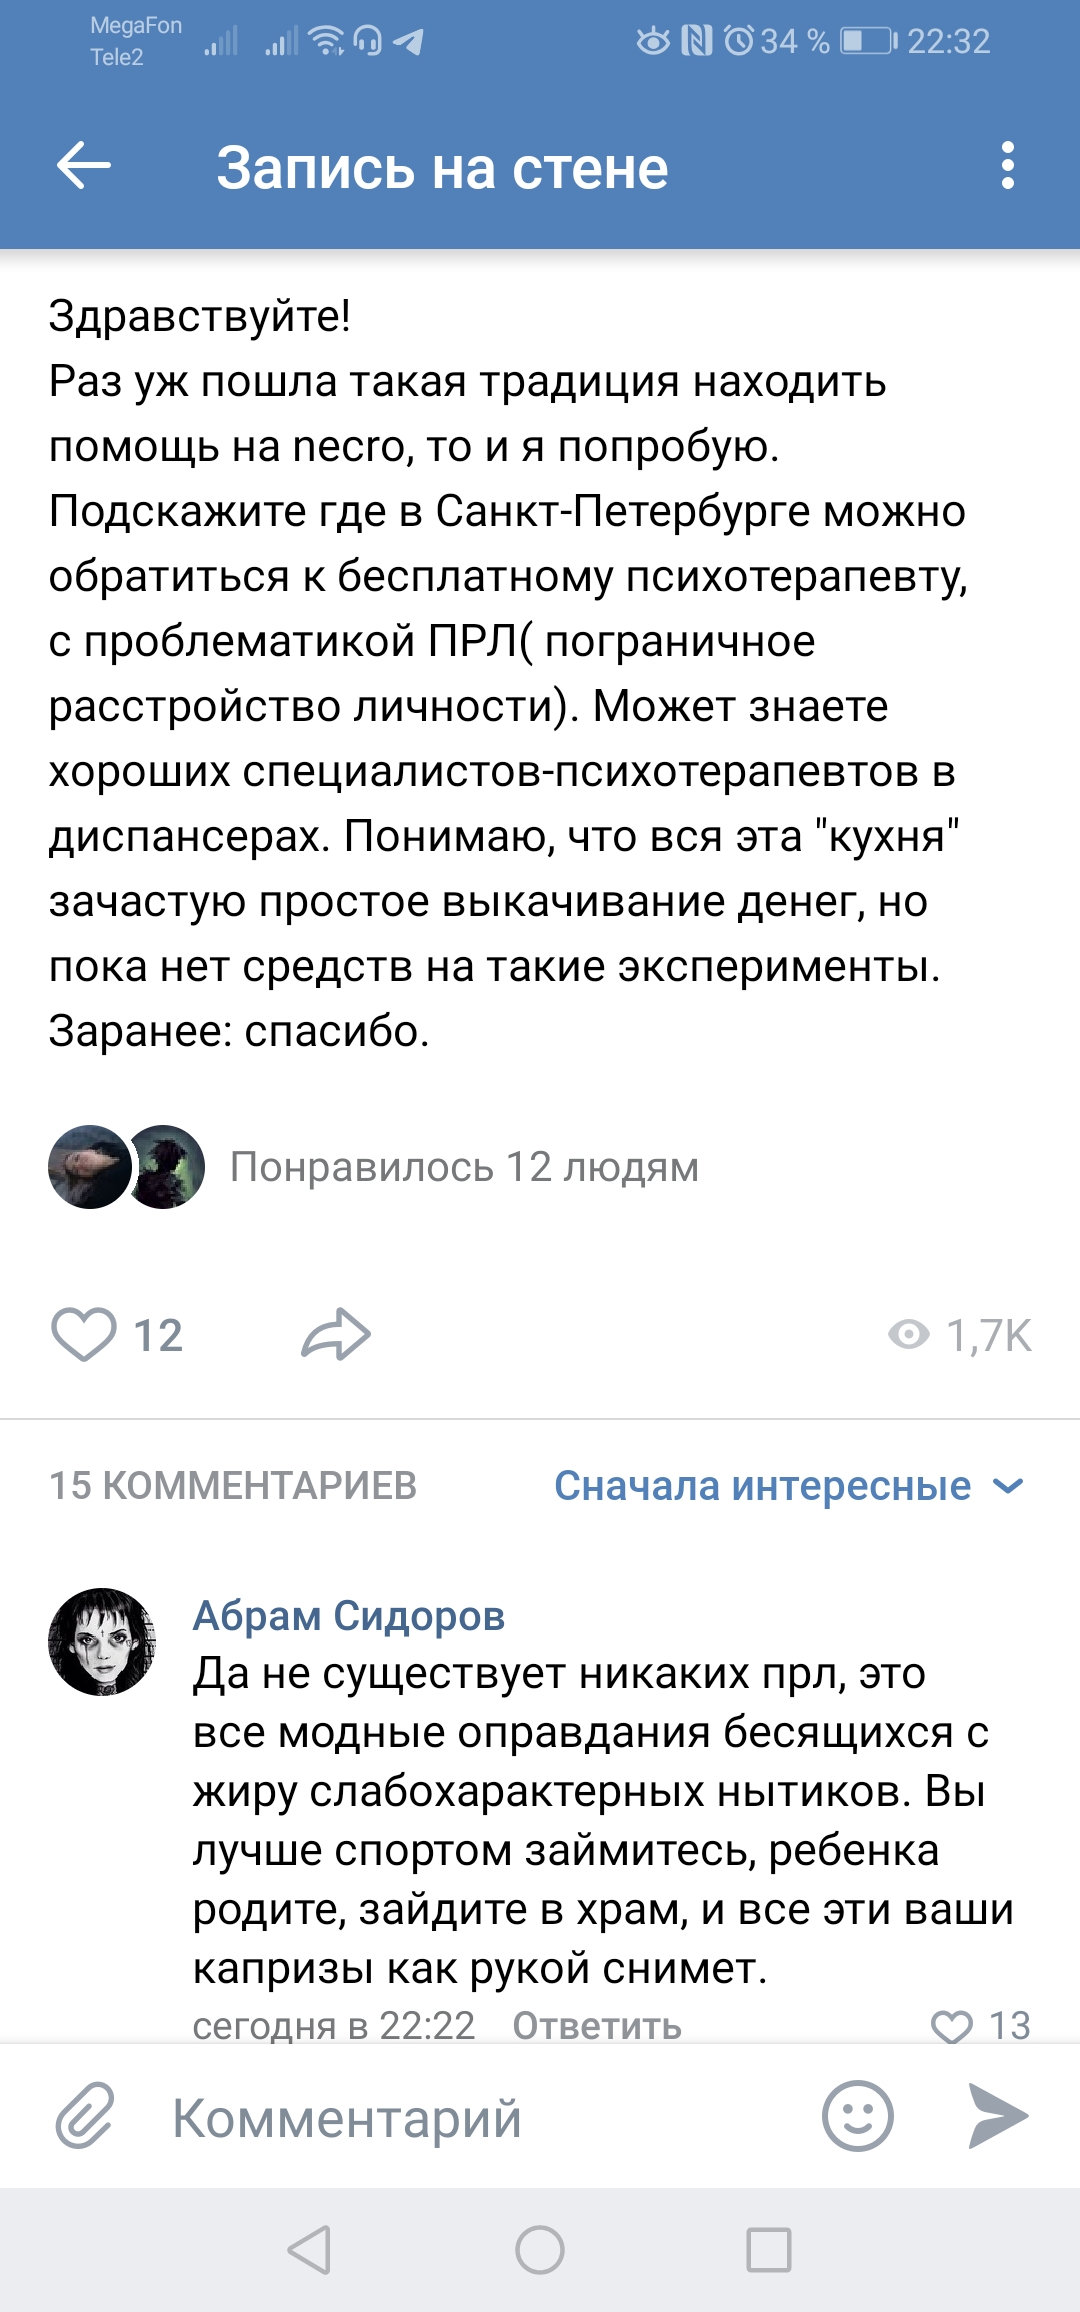Send comment with paper plane icon

click(x=998, y=2116)
